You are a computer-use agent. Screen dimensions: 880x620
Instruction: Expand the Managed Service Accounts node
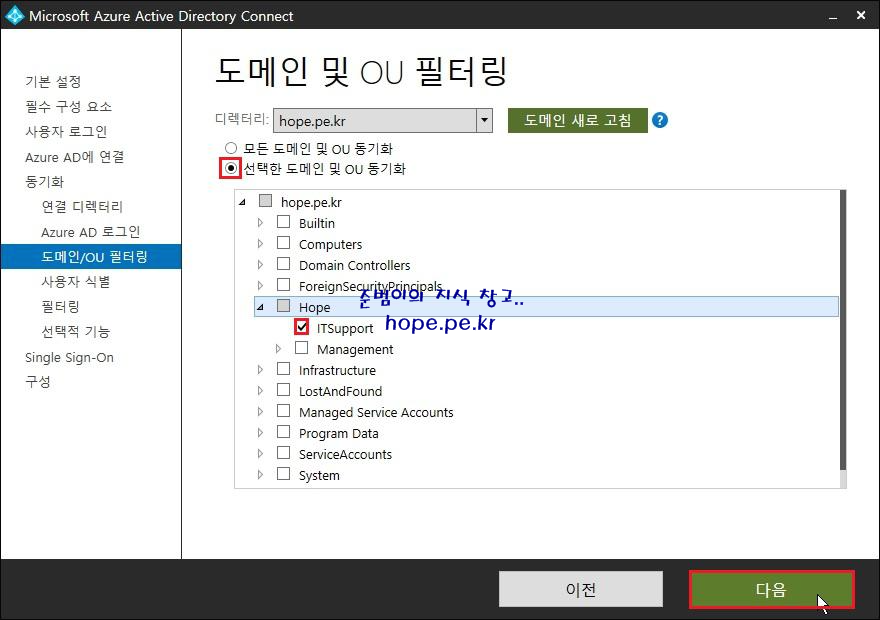pos(260,412)
